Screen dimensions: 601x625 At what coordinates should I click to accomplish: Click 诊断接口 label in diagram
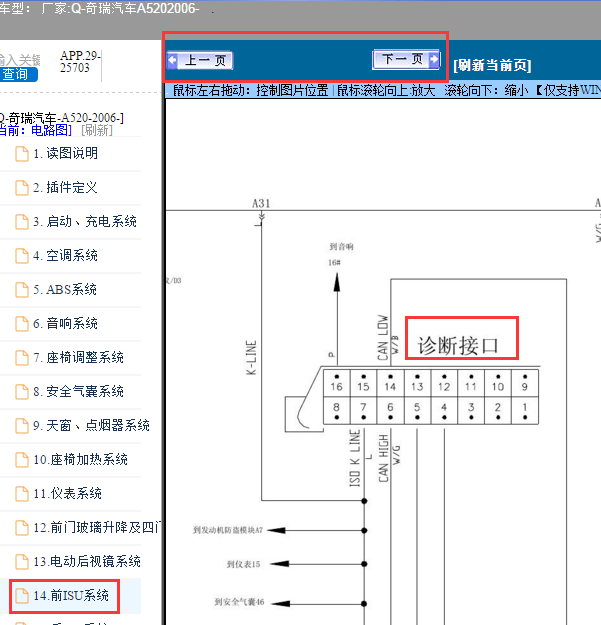pos(458,345)
